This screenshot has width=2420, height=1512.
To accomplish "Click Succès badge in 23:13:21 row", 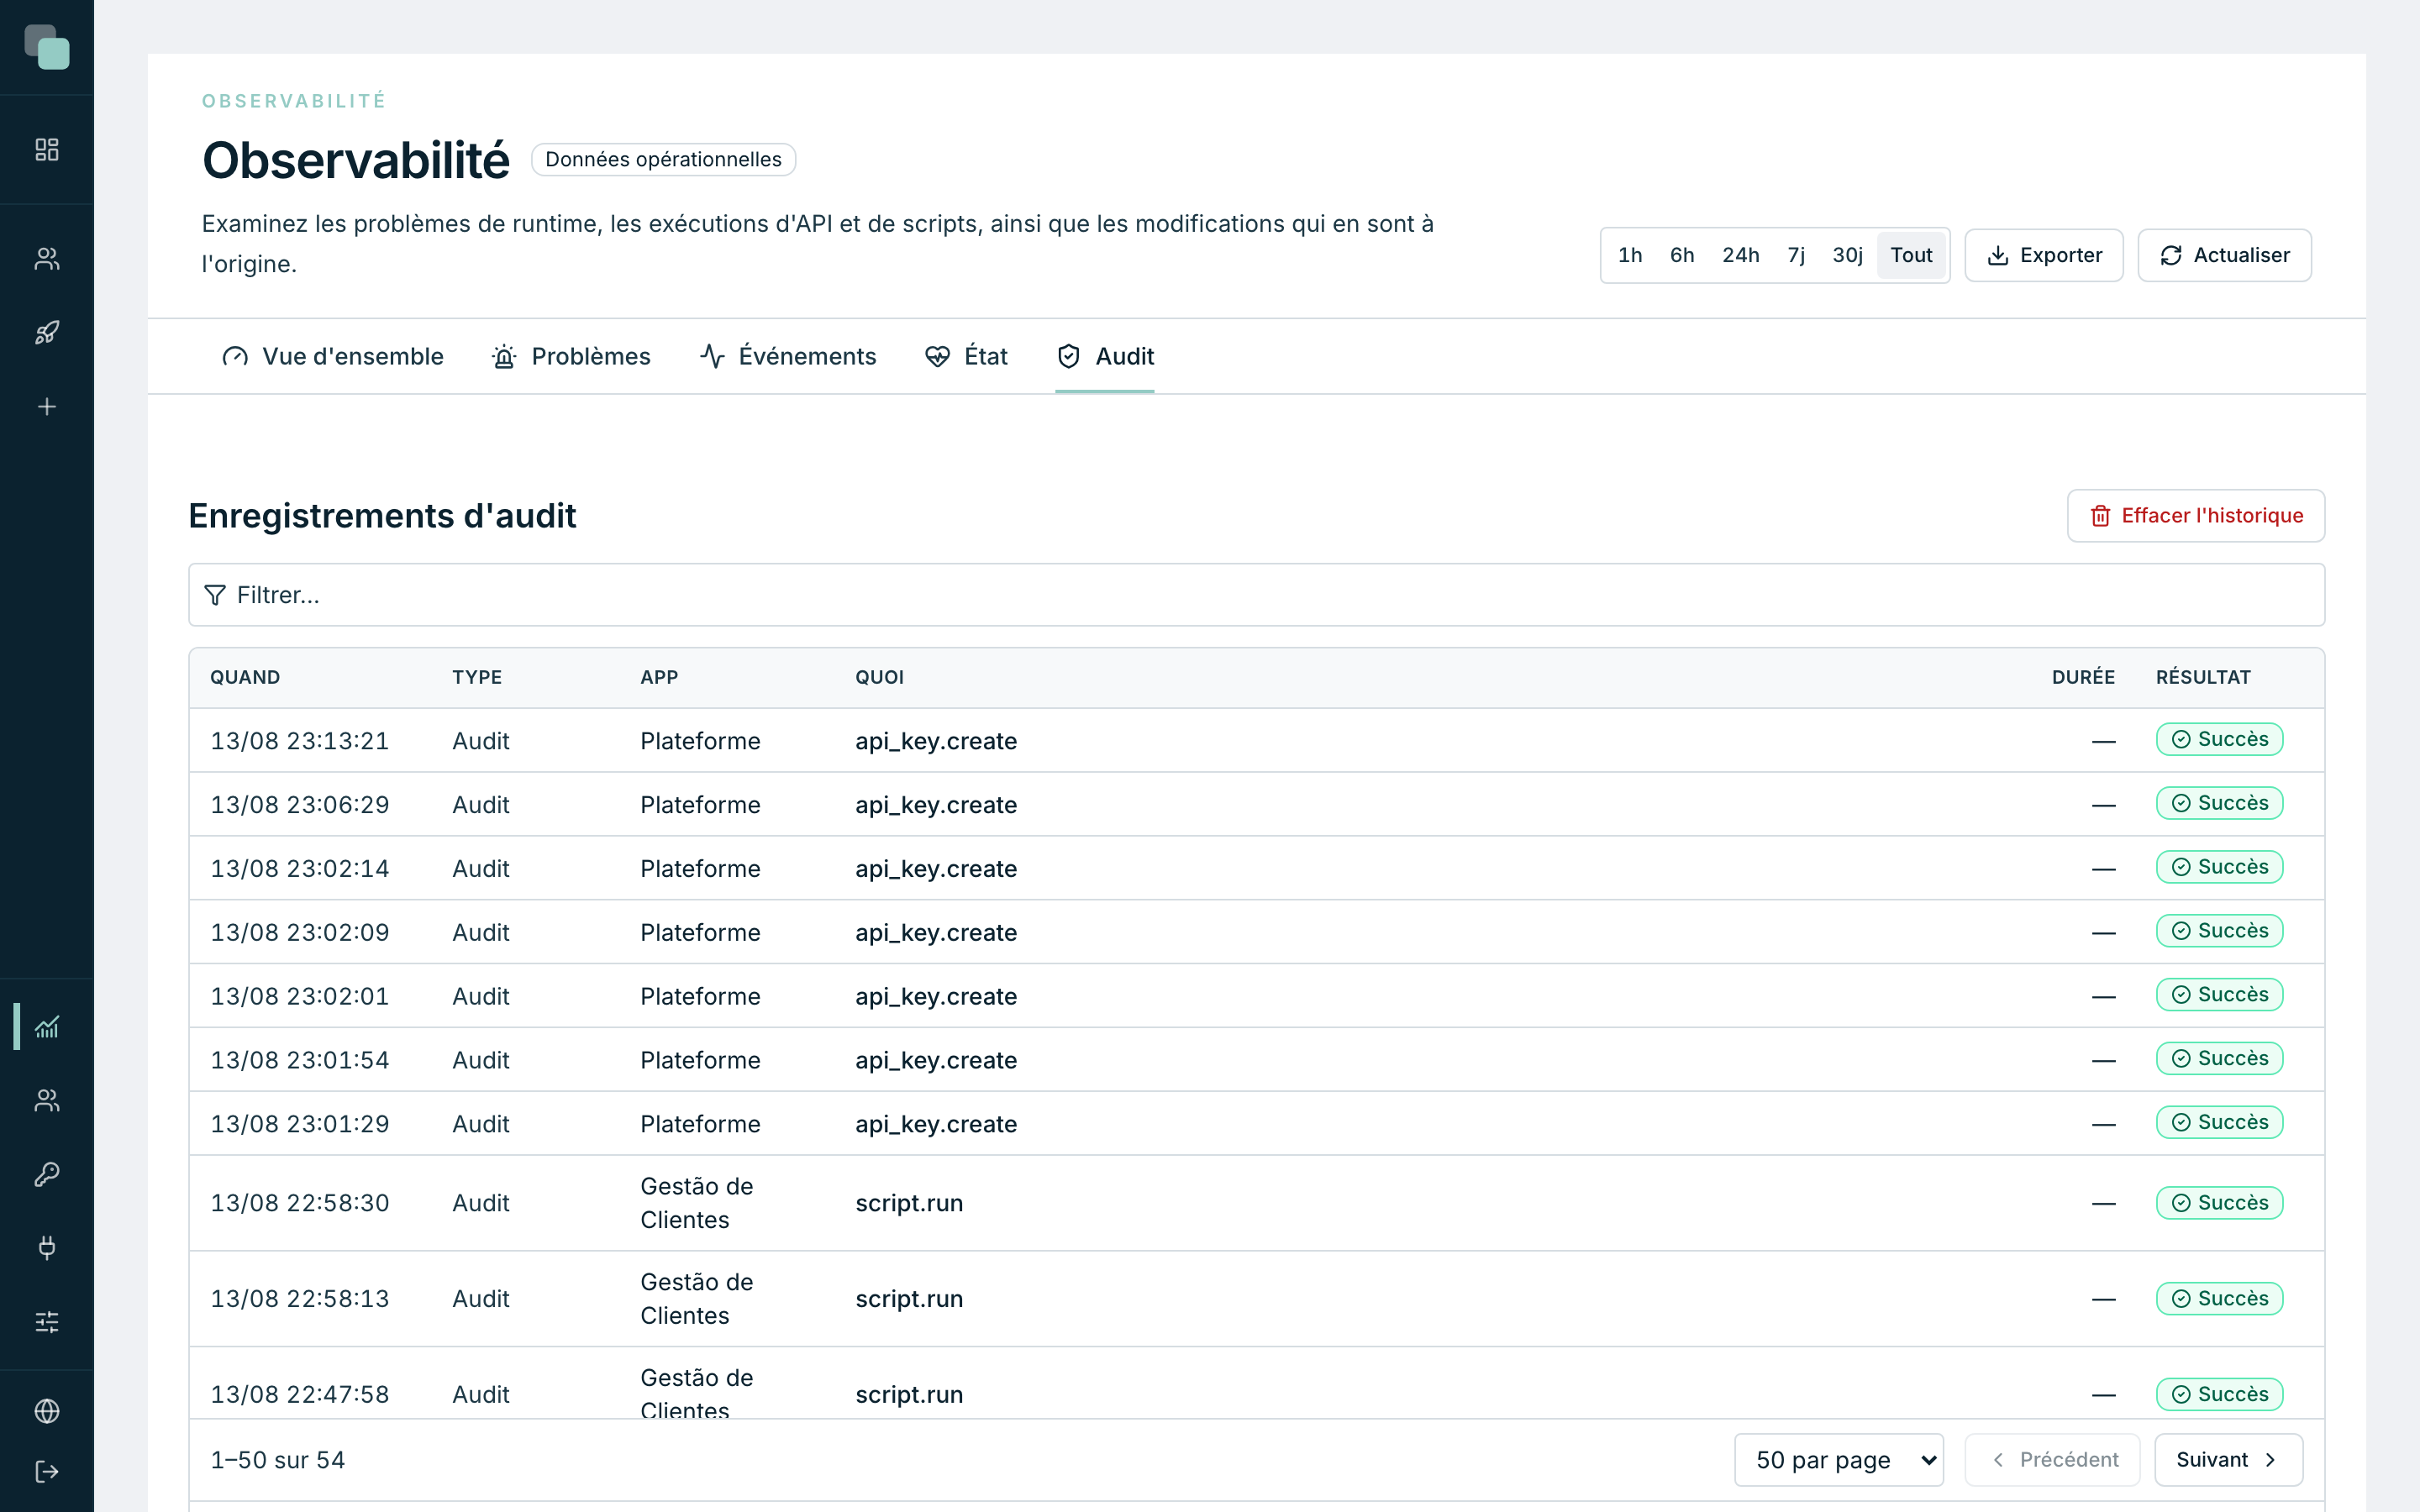I will click(2219, 740).
